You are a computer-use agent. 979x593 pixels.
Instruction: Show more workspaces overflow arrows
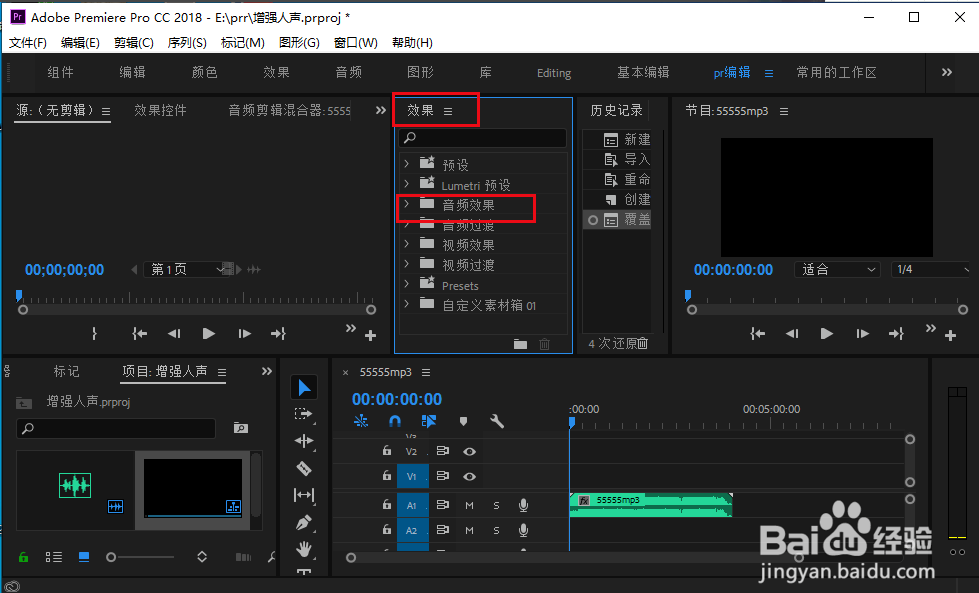(947, 72)
